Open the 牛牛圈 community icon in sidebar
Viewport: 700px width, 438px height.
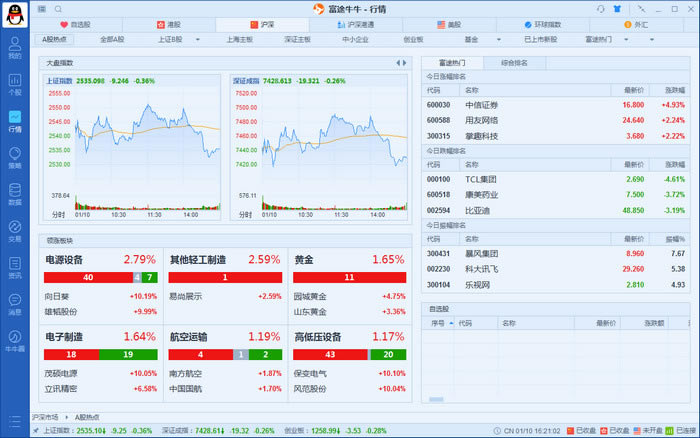[15, 341]
